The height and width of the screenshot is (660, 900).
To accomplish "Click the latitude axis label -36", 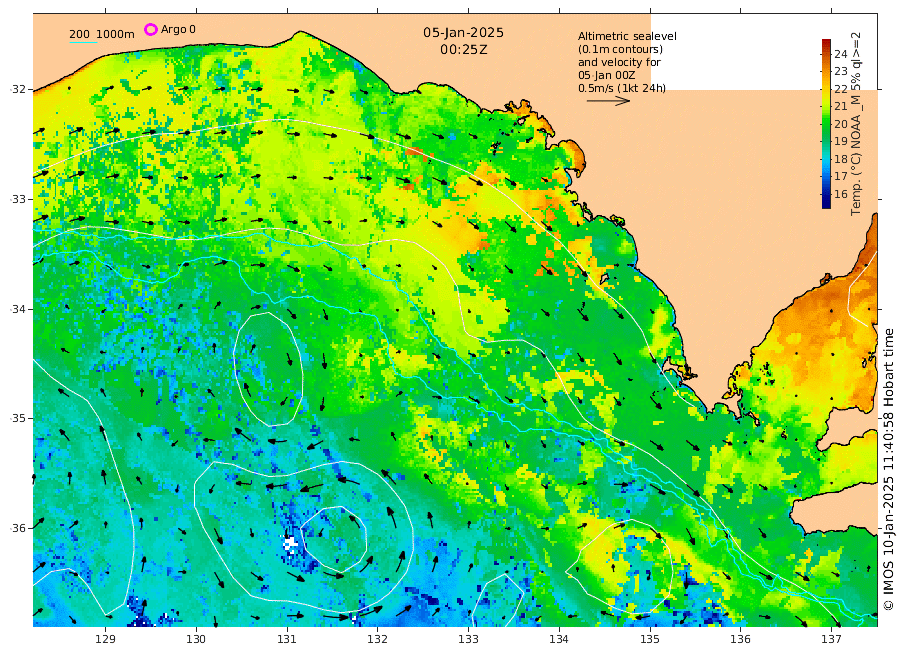I will 18,528.
